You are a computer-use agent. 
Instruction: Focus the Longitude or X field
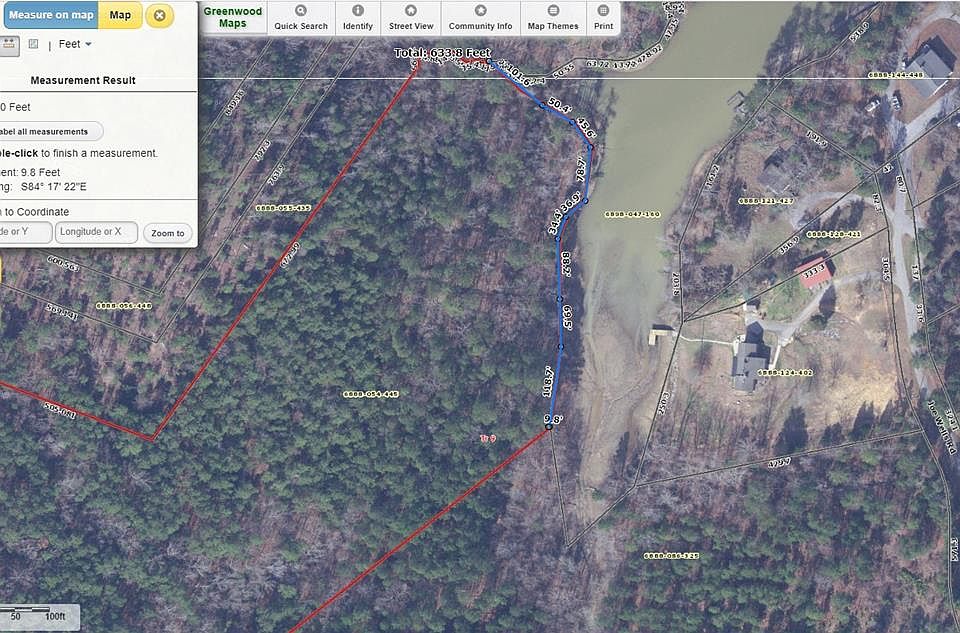click(96, 232)
